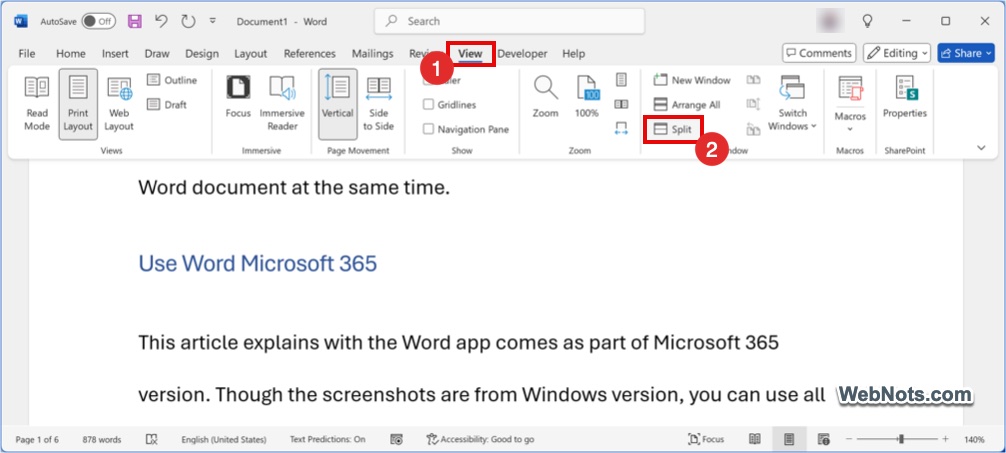
Task: Redo the last action
Action: tap(188, 21)
